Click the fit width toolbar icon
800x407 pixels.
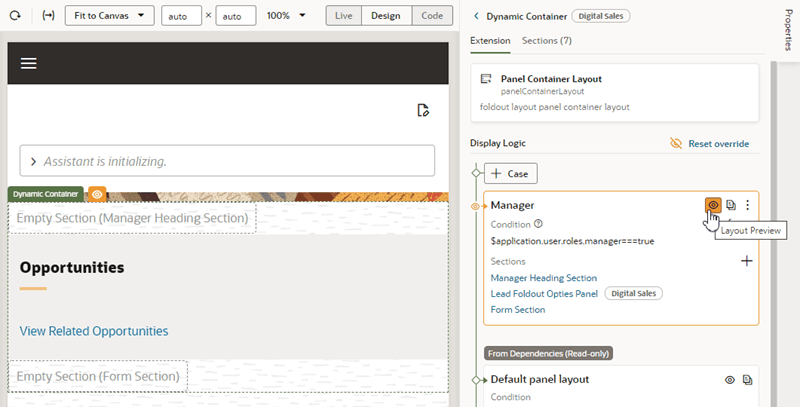point(48,16)
